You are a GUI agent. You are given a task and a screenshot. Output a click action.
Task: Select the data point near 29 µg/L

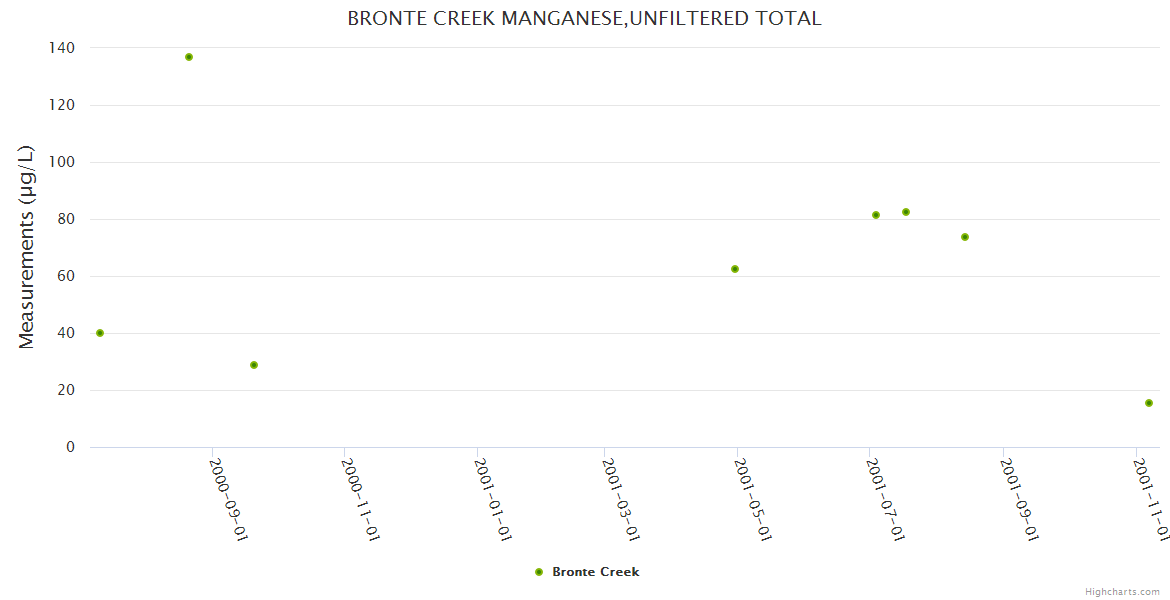[254, 365]
